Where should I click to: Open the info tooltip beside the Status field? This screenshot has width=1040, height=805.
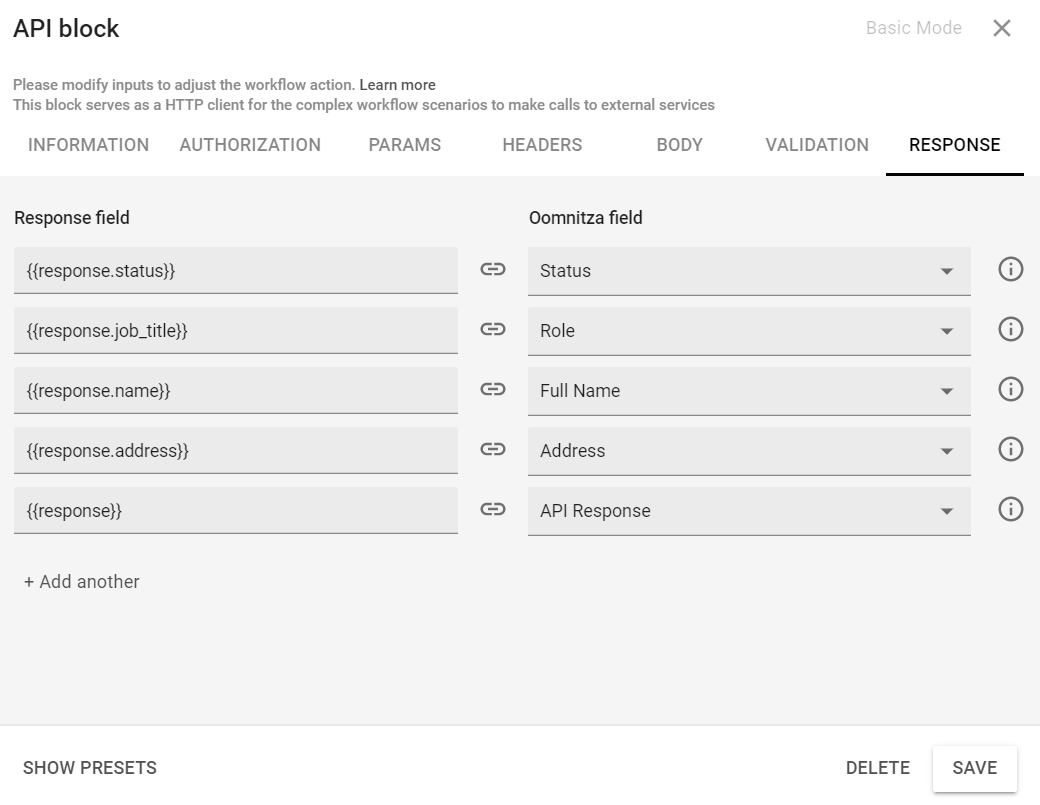click(1010, 269)
